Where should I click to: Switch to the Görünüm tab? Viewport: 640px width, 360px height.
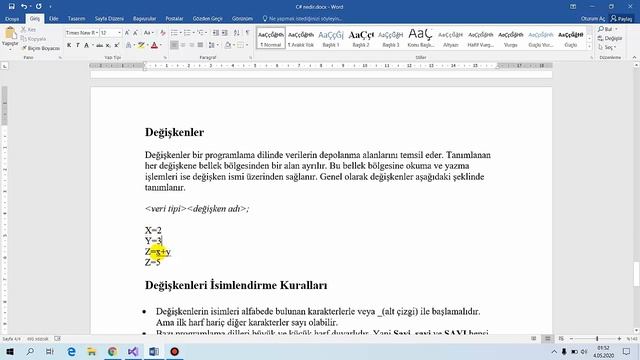[x=242, y=19]
